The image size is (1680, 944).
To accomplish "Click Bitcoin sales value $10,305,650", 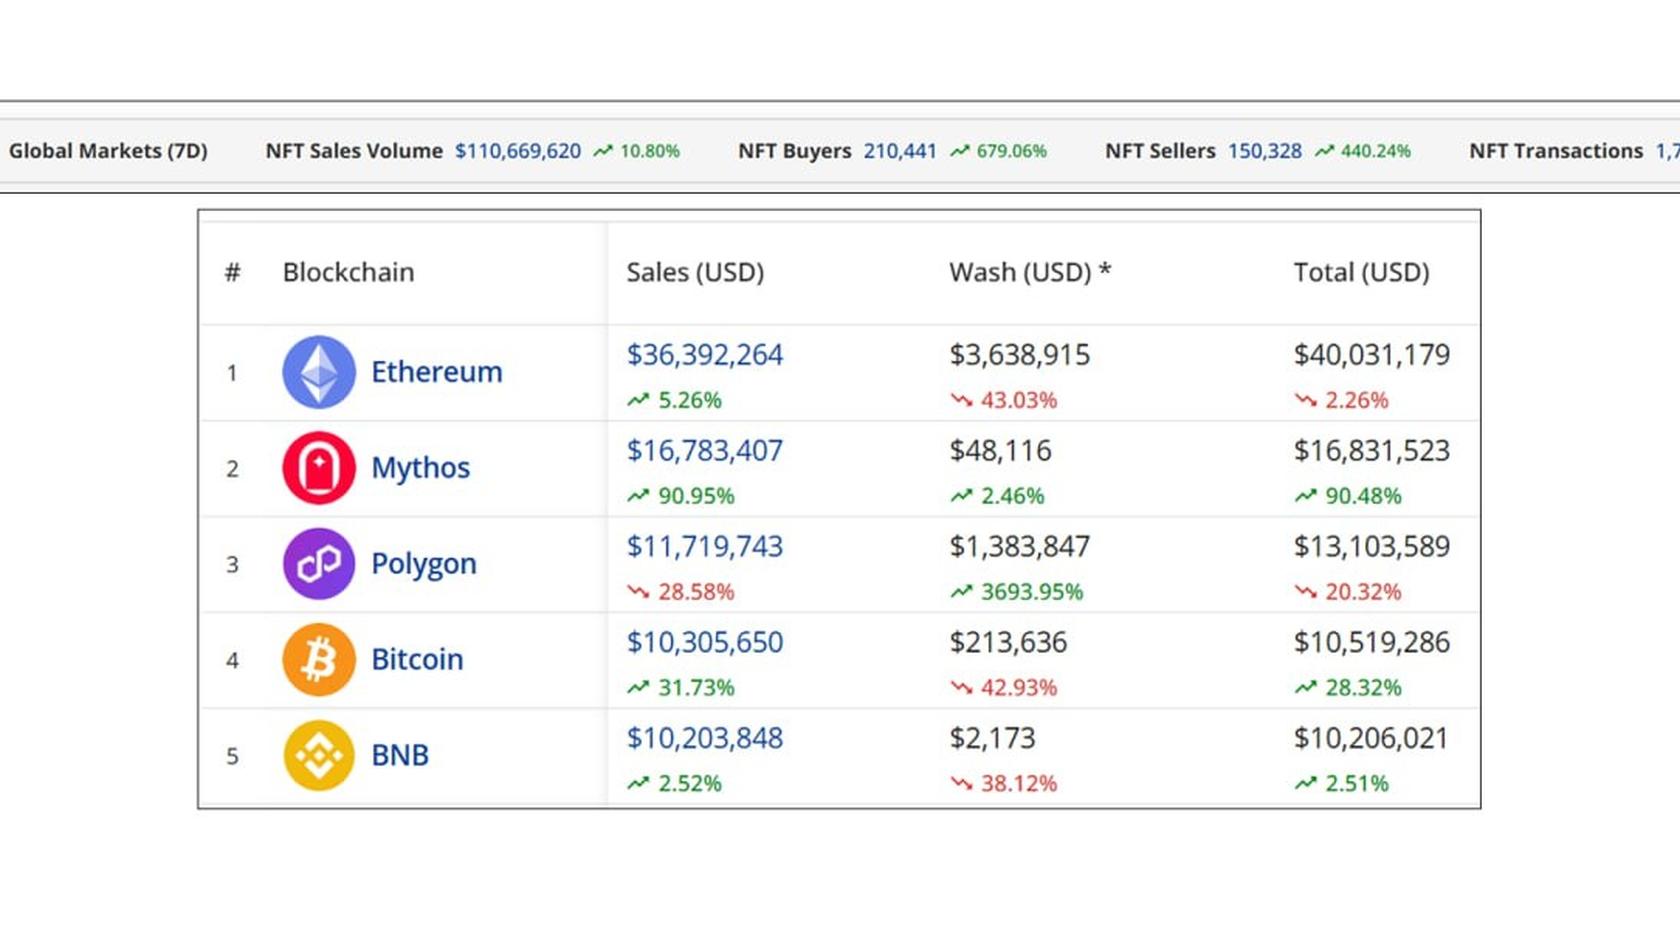I will (x=705, y=643).
